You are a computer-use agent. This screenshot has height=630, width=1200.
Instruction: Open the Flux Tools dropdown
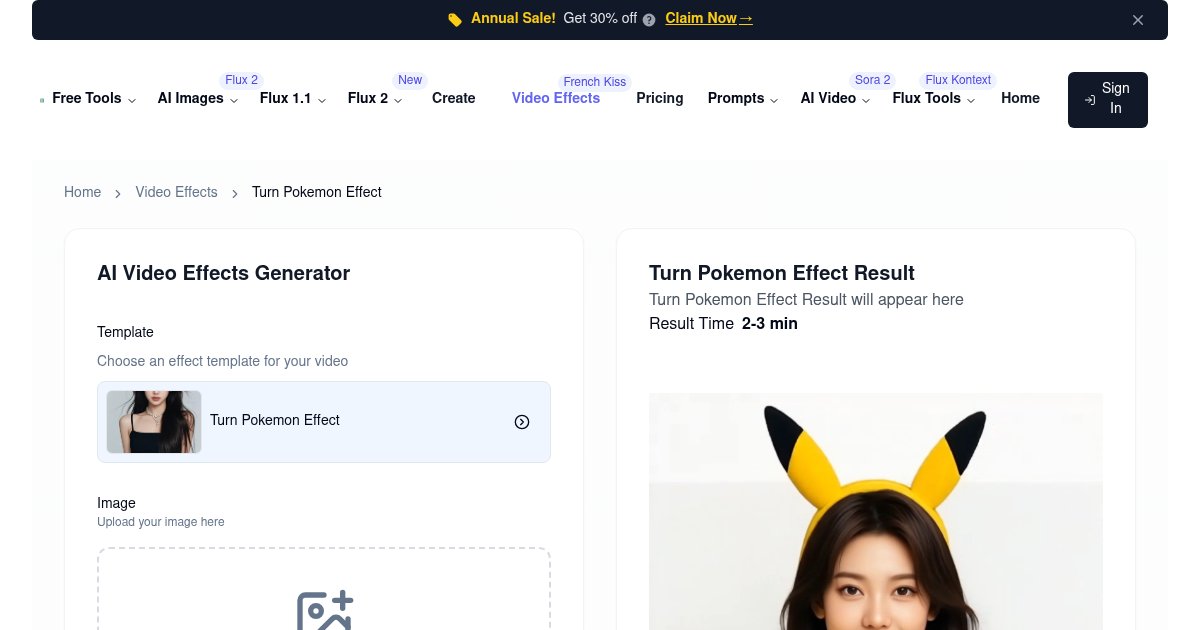(934, 98)
